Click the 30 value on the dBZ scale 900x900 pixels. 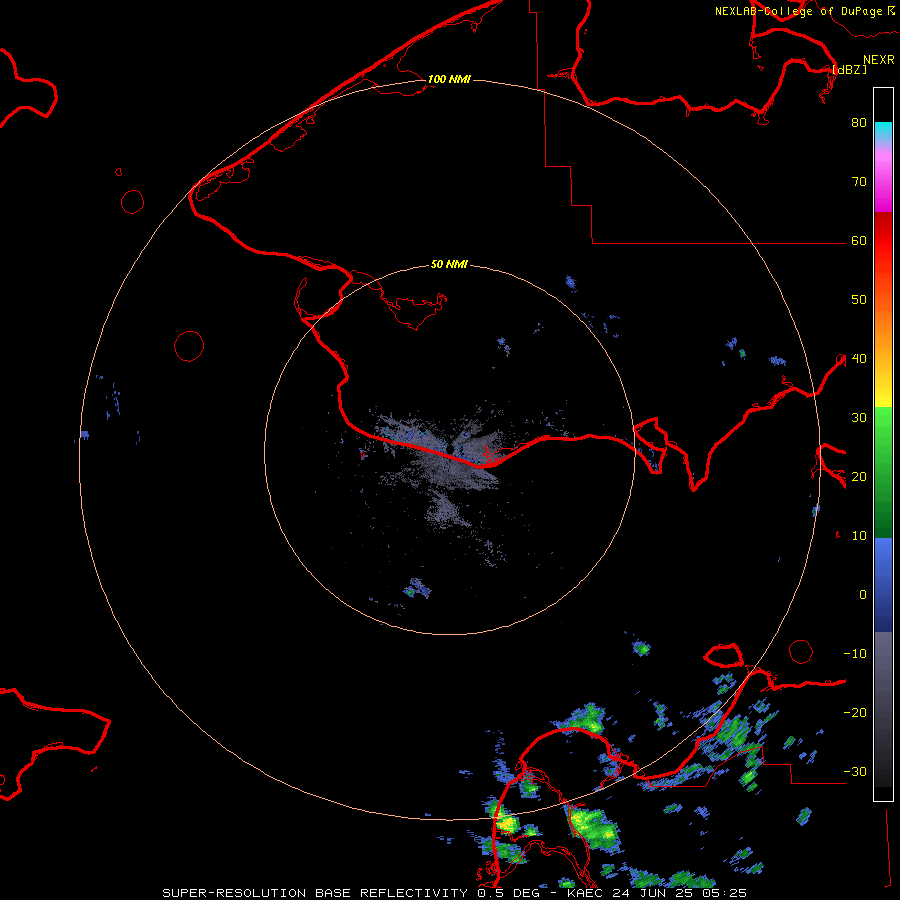coord(859,417)
